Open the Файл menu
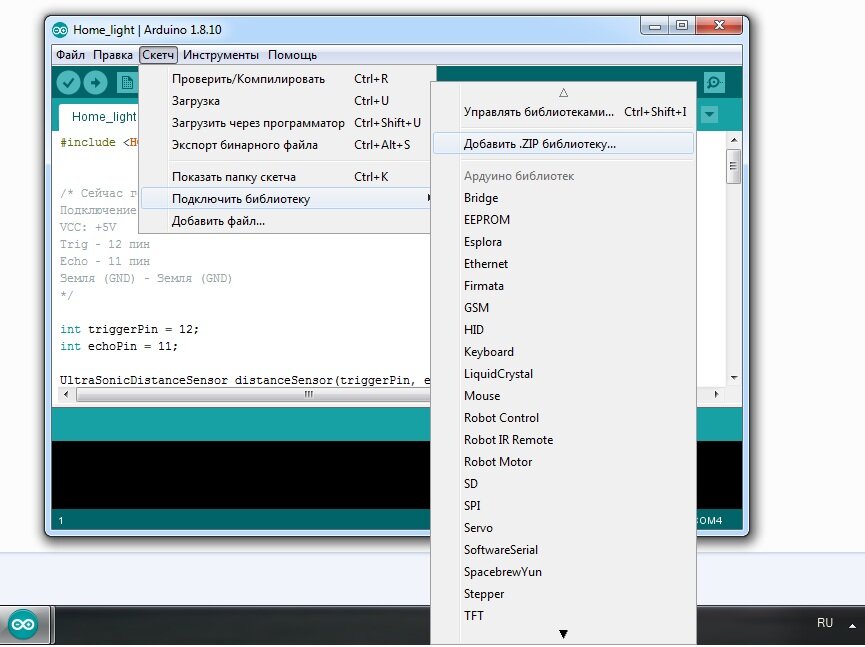Image resolution: width=865 pixels, height=647 pixels. (x=70, y=55)
